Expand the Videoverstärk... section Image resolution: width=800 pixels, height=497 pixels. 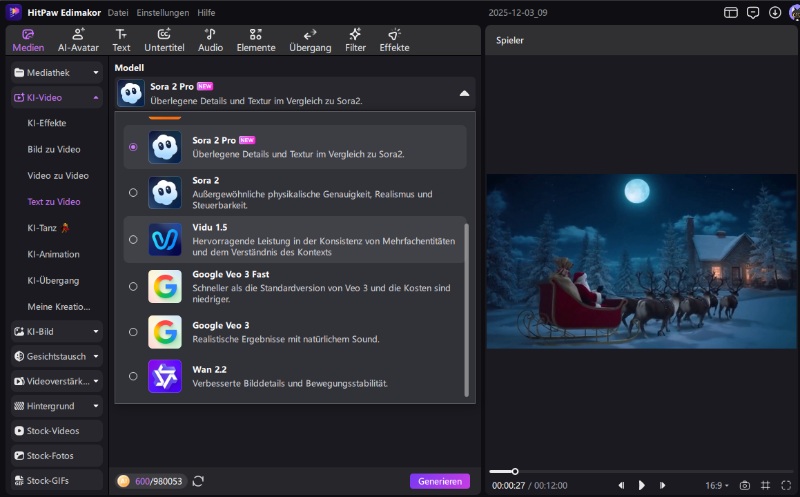57,381
